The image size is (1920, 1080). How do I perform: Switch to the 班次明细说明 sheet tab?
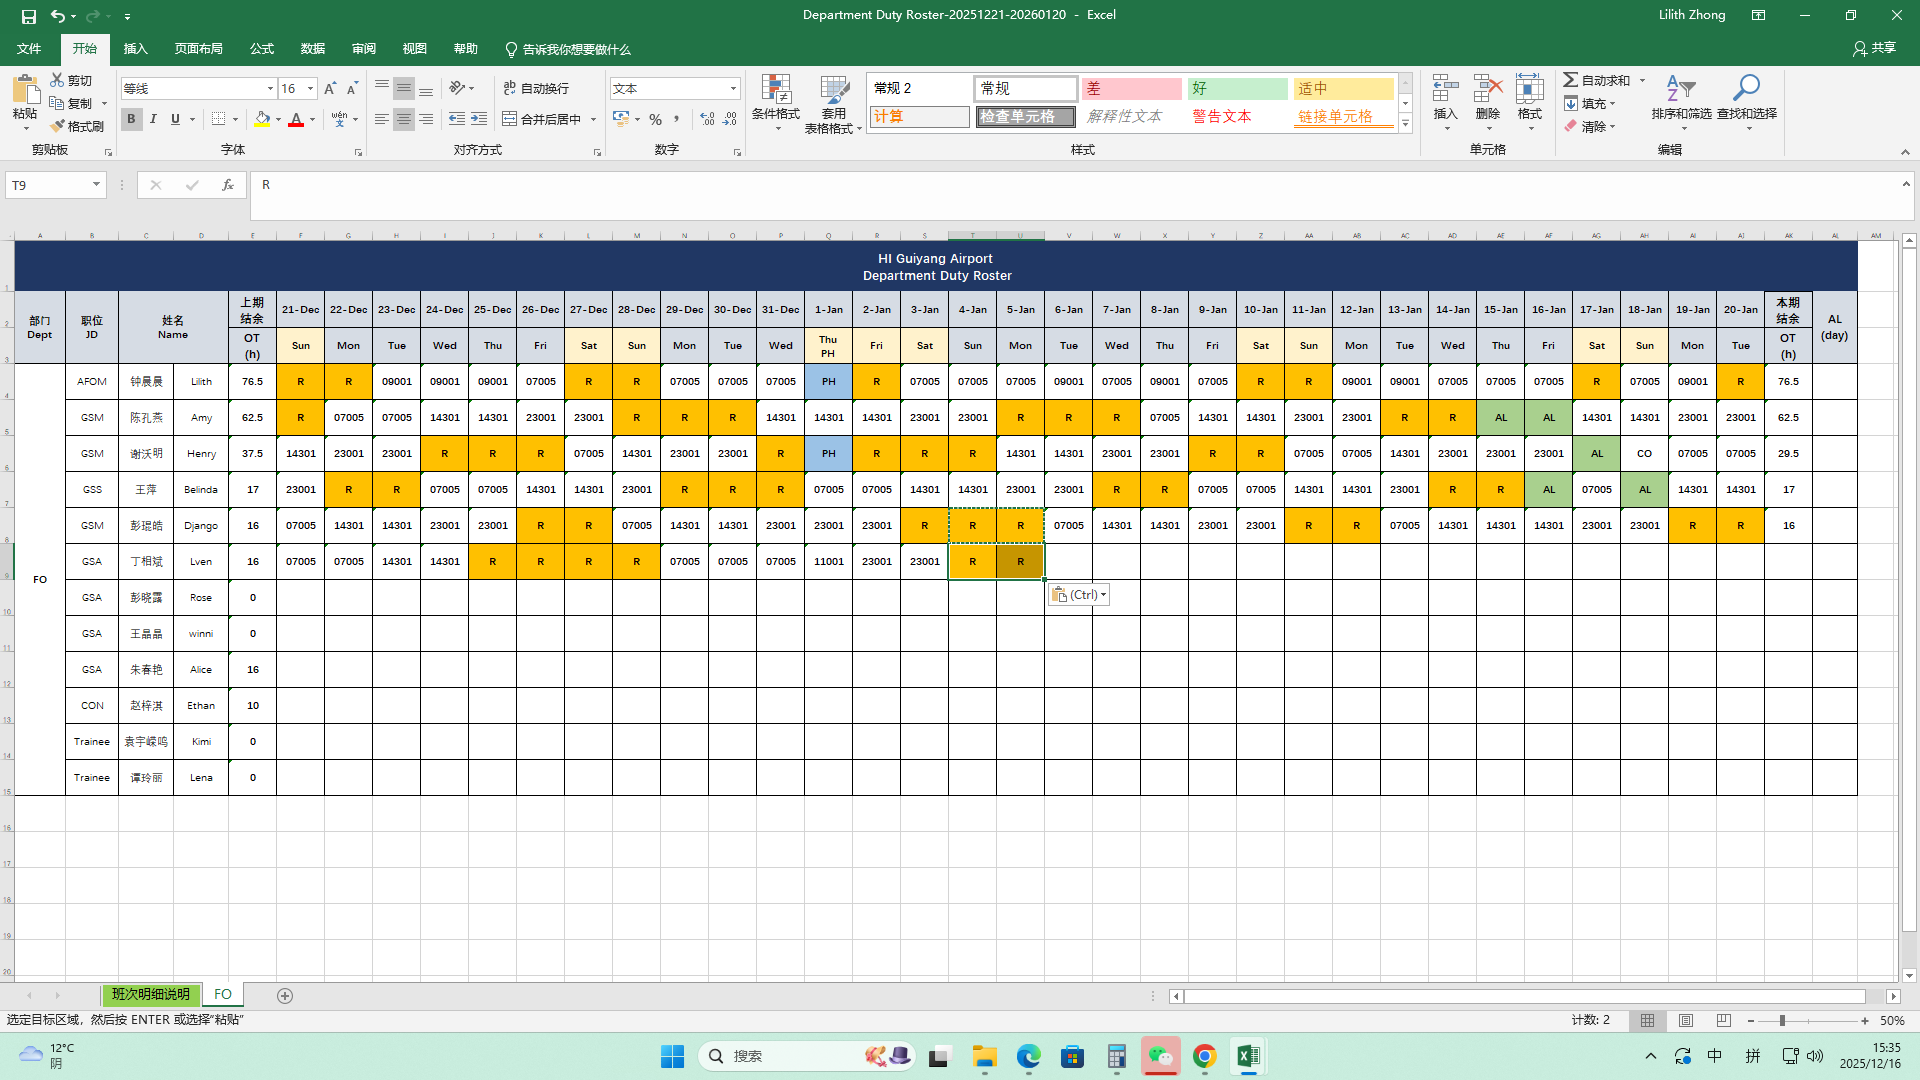coord(150,995)
